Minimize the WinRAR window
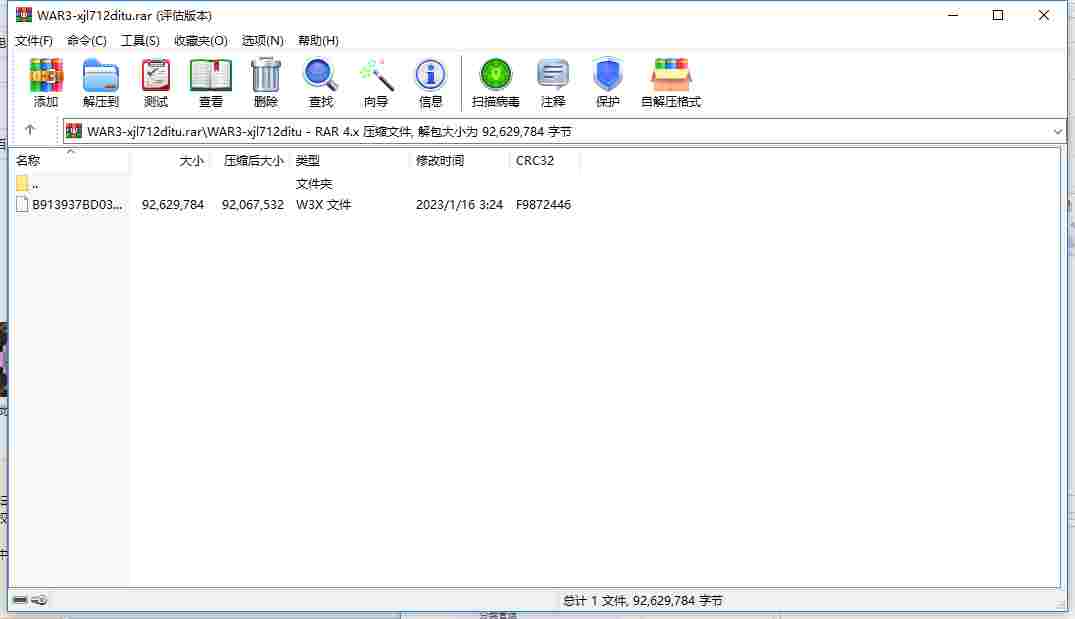The height and width of the screenshot is (619, 1075). click(953, 15)
